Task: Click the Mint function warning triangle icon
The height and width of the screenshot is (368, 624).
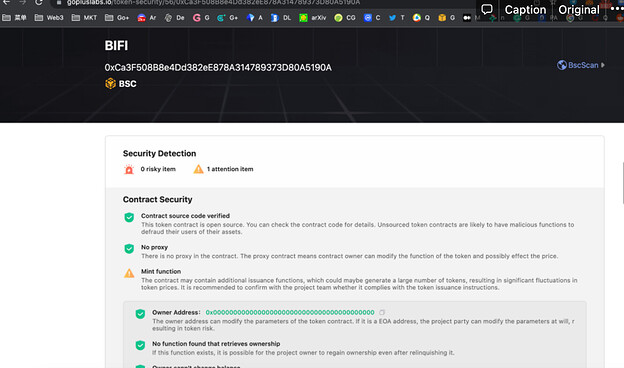Action: [129, 273]
